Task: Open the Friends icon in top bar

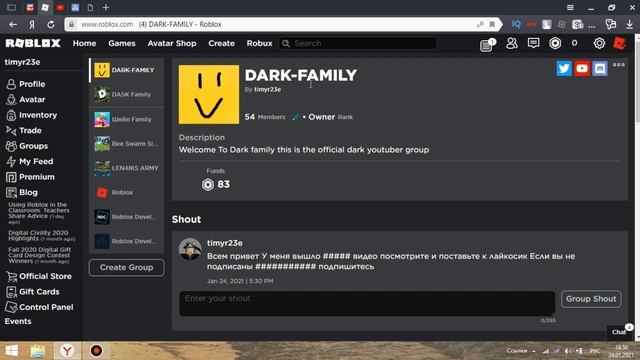Action: [511, 43]
